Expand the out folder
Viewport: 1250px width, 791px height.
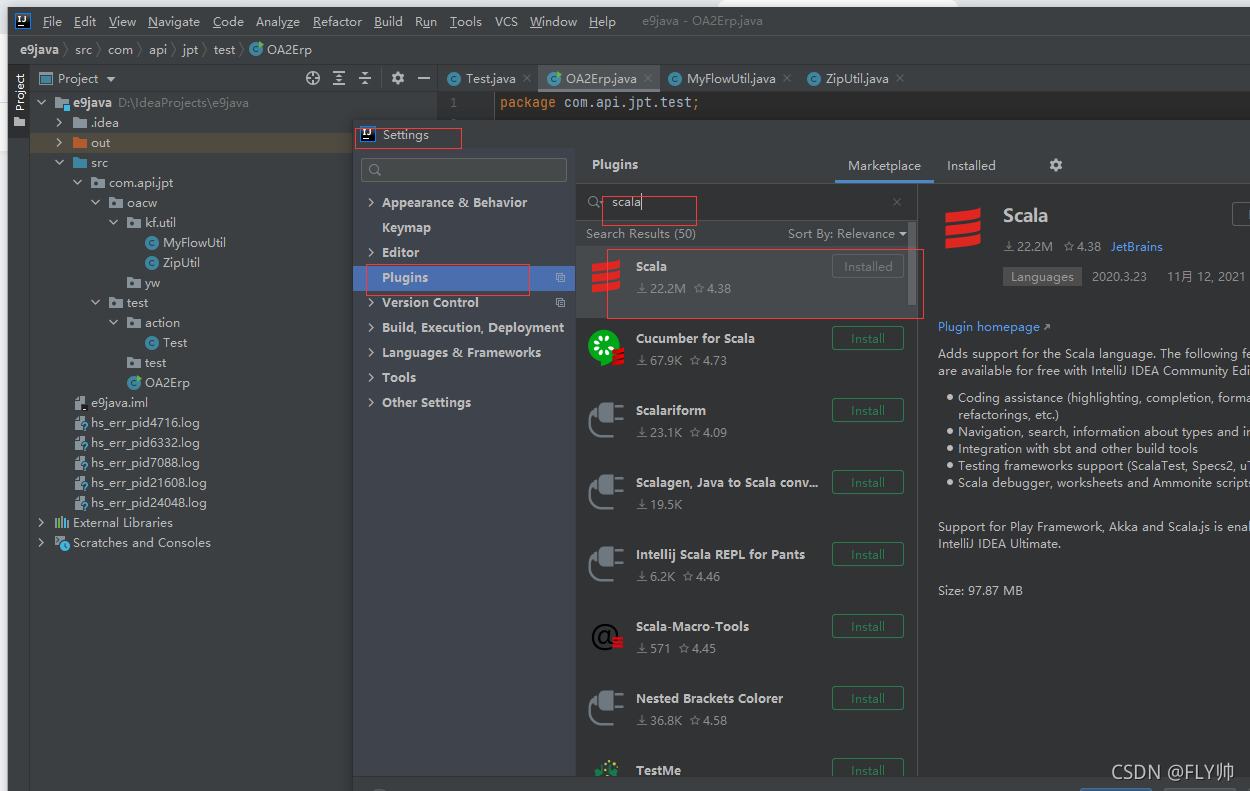[59, 142]
